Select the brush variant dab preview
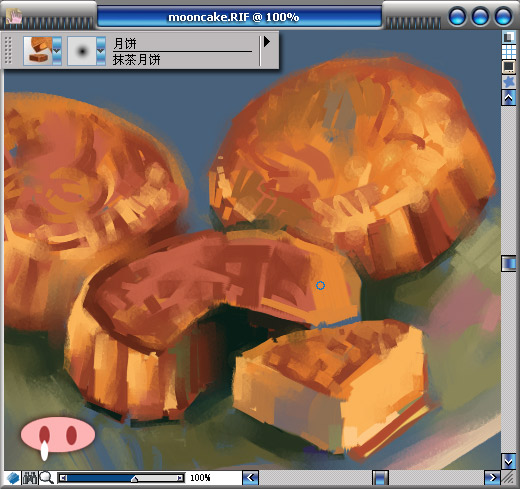Viewport: 520px width, 489px height. pyautogui.click(x=82, y=51)
